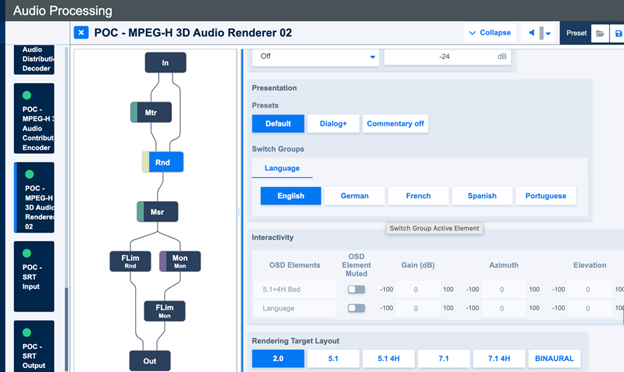Select BINAURAL rendering layout
Viewport: 624px width, 372px height.
tap(554, 358)
